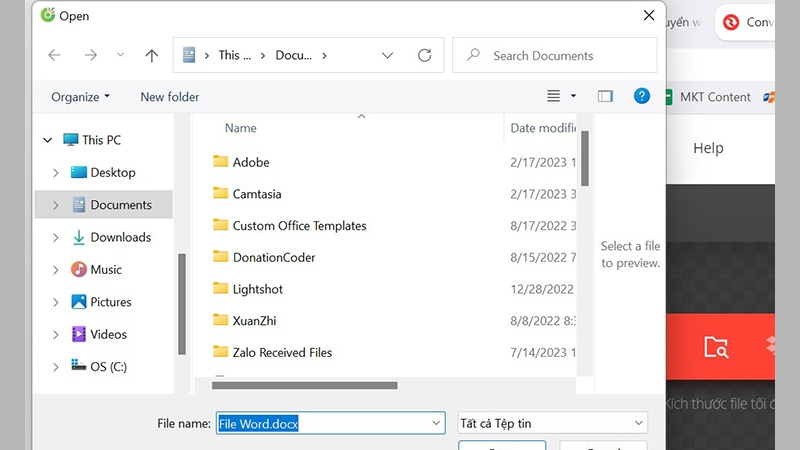The height and width of the screenshot is (450, 800).
Task: Select the Zalo Received Files folder
Action: pos(282,352)
